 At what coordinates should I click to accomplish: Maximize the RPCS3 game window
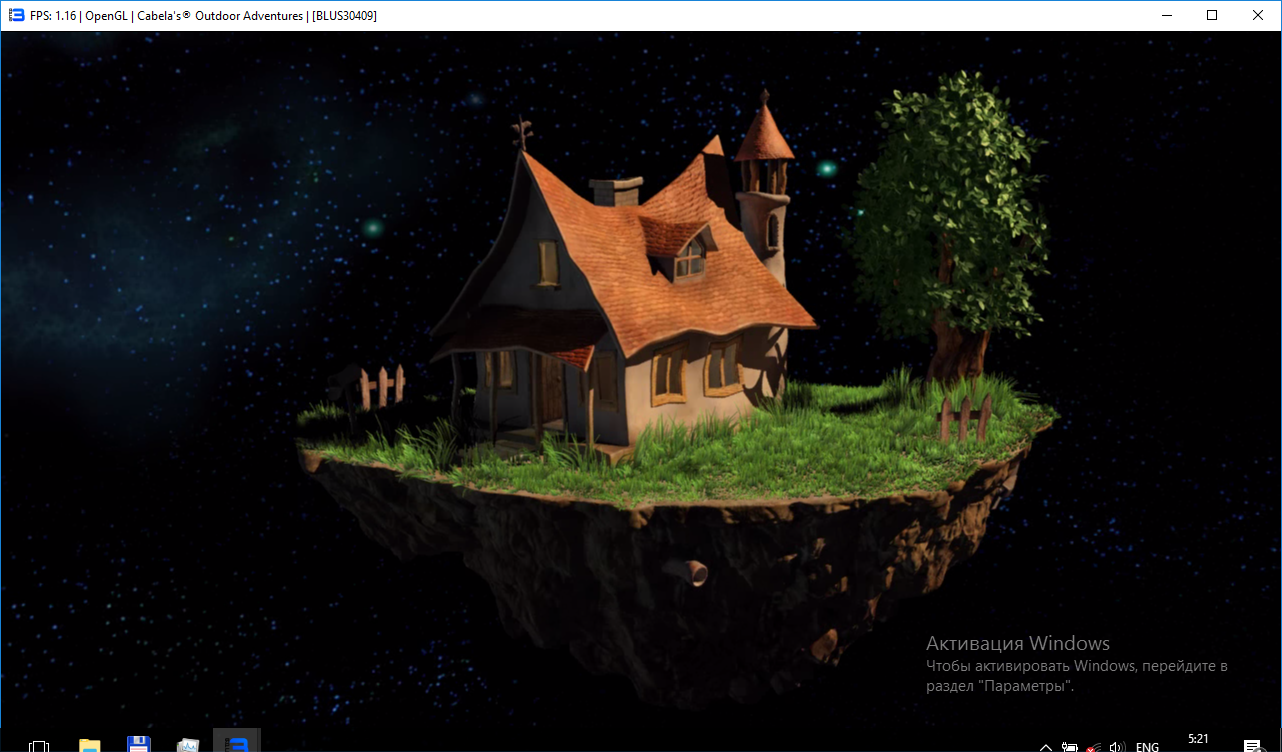click(x=1212, y=15)
